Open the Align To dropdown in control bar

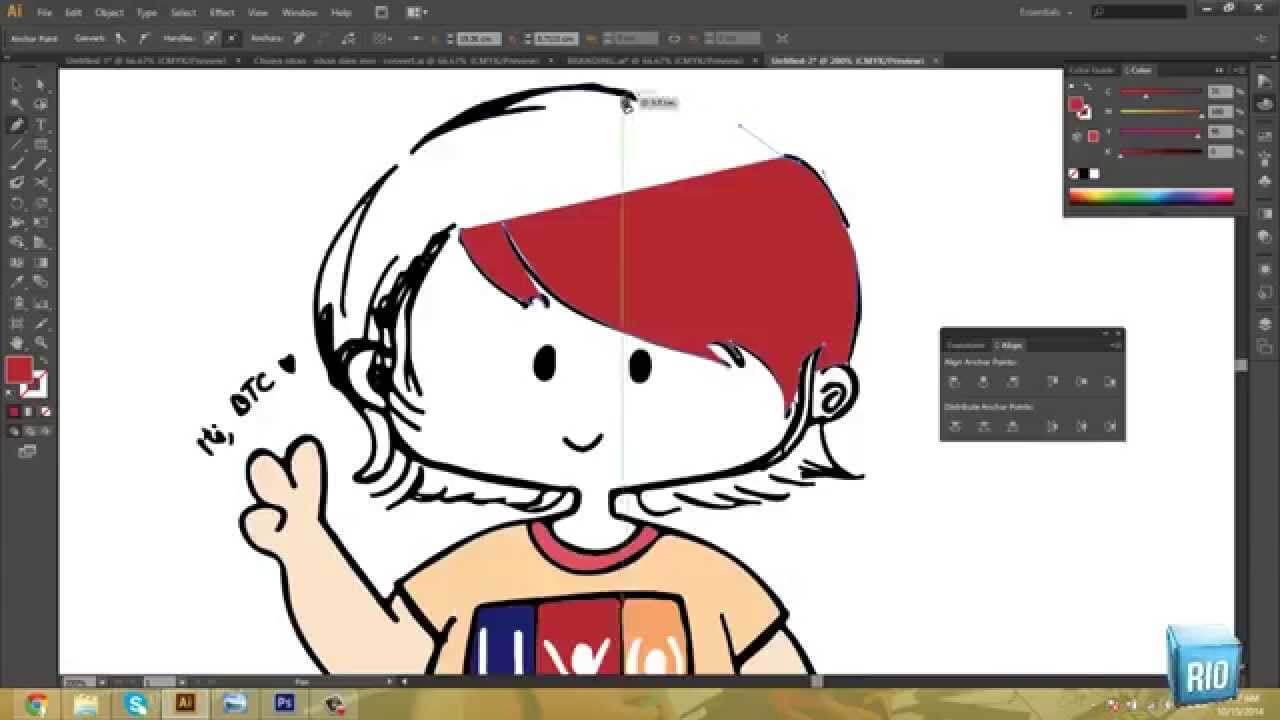(x=383, y=38)
